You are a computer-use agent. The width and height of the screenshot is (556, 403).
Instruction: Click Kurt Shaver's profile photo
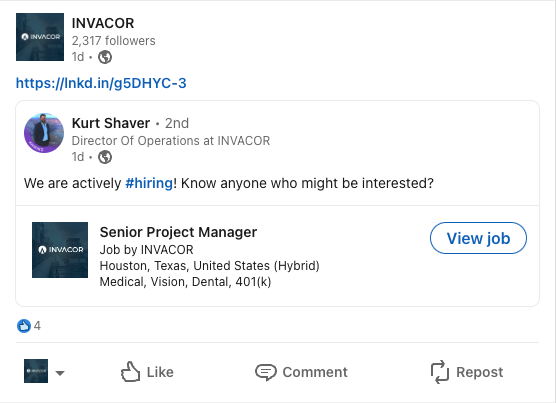pyautogui.click(x=44, y=133)
